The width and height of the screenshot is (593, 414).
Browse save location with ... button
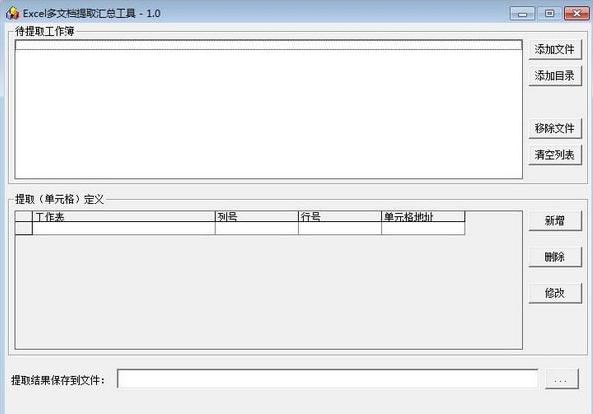click(x=562, y=378)
